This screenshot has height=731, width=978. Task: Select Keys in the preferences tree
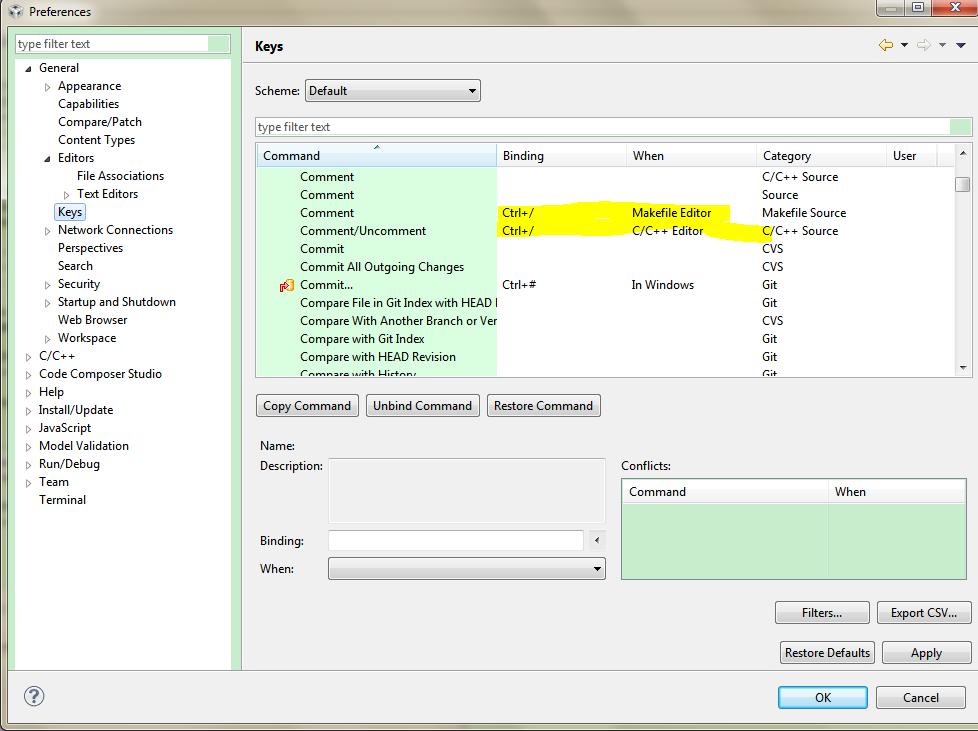(70, 212)
